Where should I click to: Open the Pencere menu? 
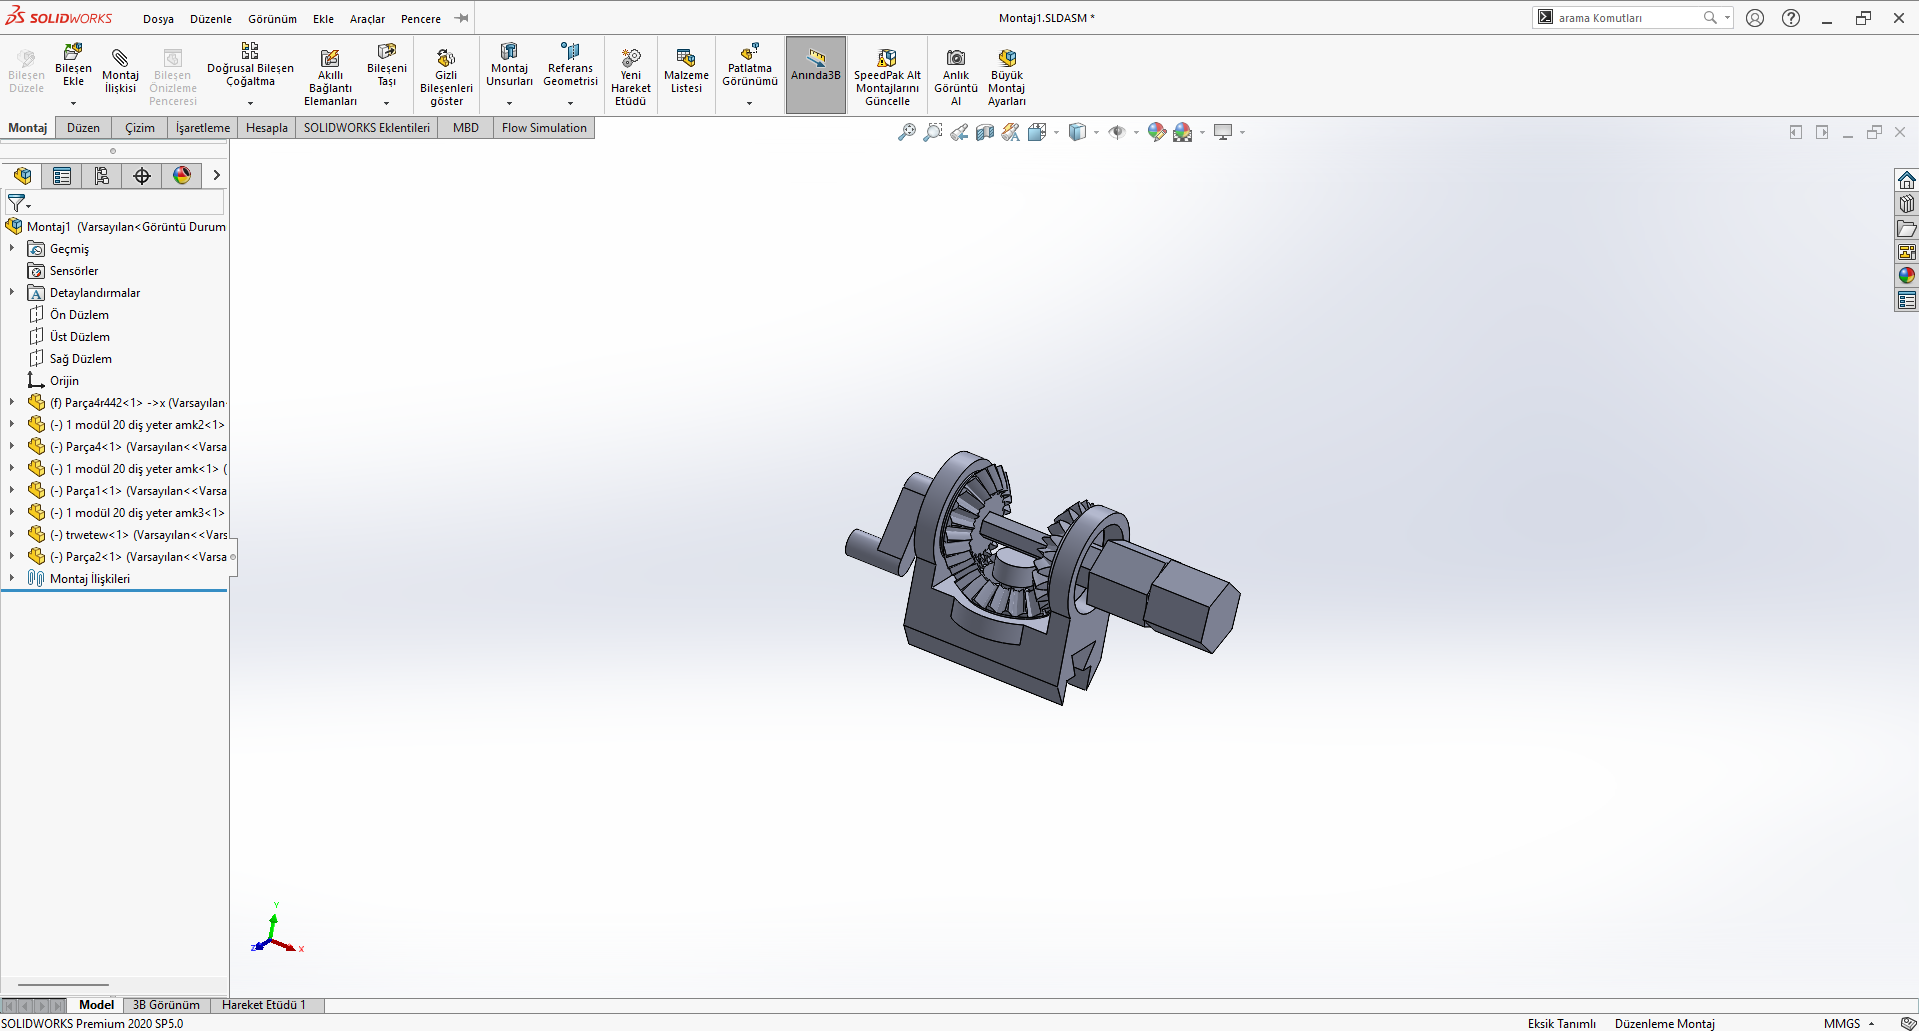[x=421, y=19]
